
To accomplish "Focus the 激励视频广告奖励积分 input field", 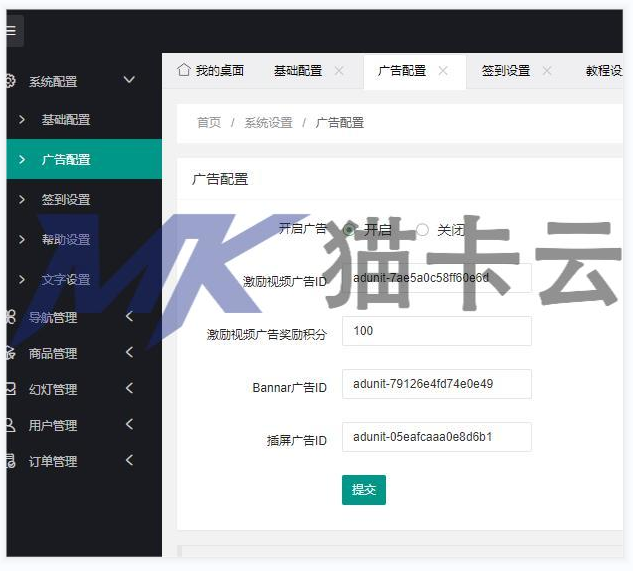I will (437, 331).
